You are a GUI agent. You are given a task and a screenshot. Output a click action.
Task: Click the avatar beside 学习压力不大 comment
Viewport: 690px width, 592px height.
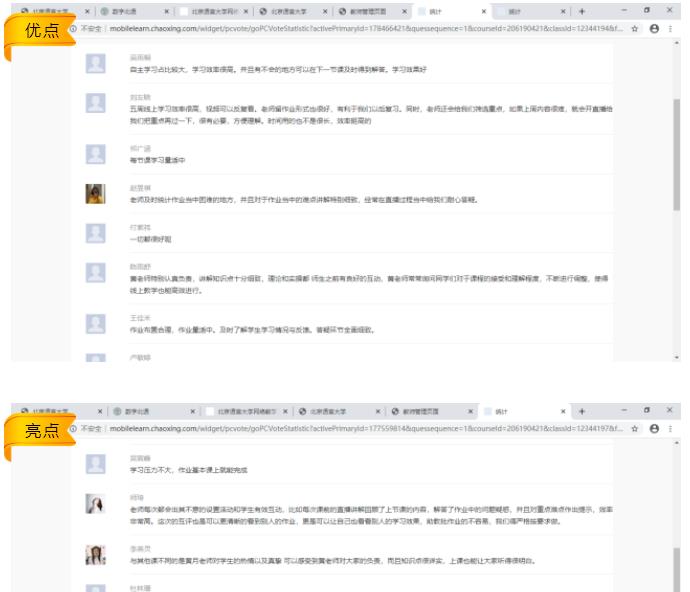coord(96,462)
